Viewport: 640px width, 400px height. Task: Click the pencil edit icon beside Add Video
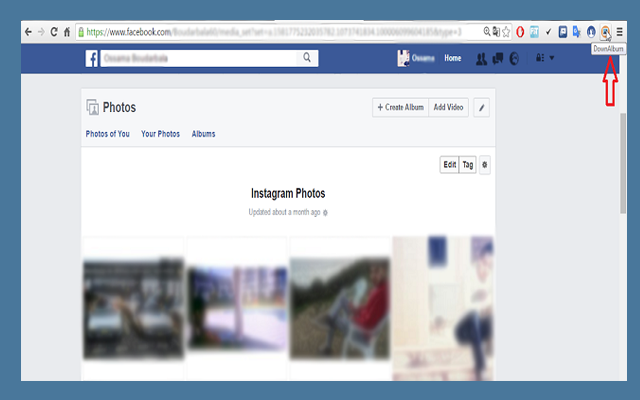tap(481, 107)
